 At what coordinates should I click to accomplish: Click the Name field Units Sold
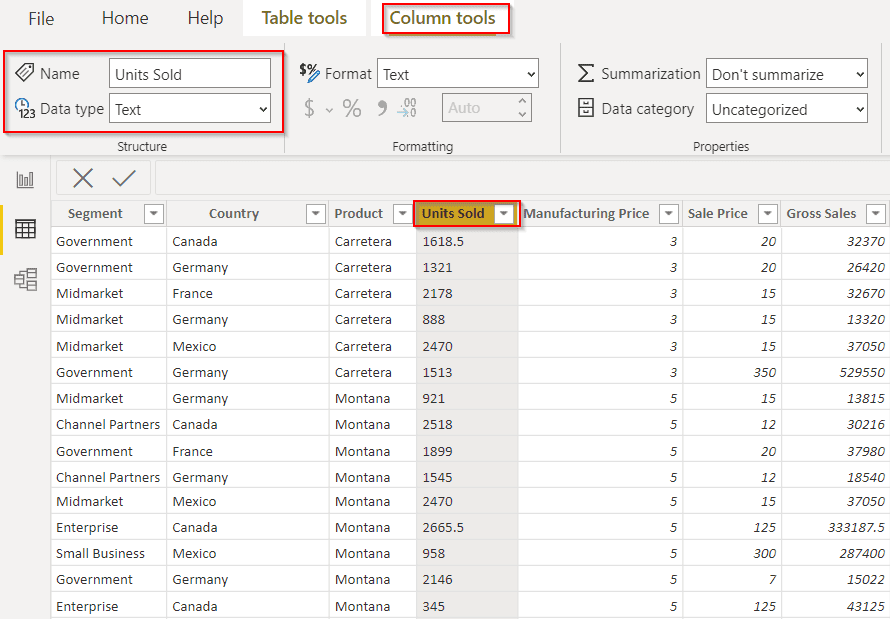coord(190,74)
